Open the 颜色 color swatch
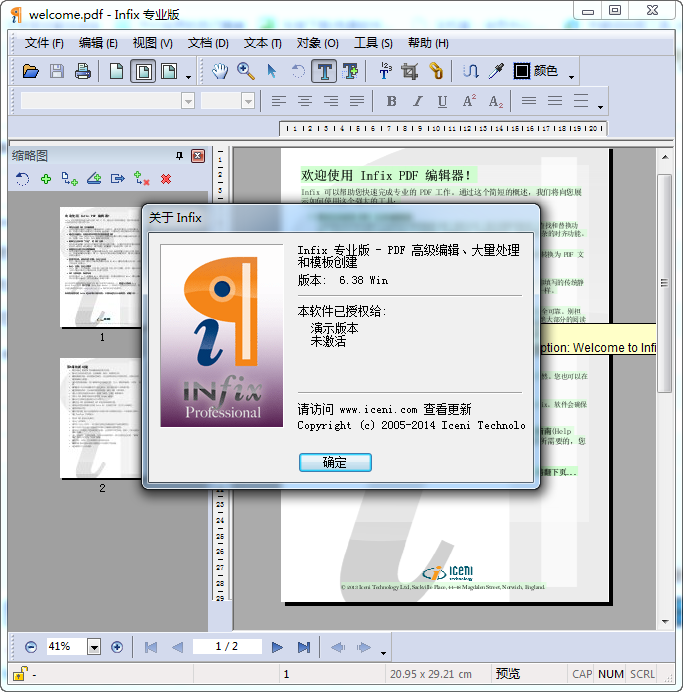683x692 pixels. 535,71
